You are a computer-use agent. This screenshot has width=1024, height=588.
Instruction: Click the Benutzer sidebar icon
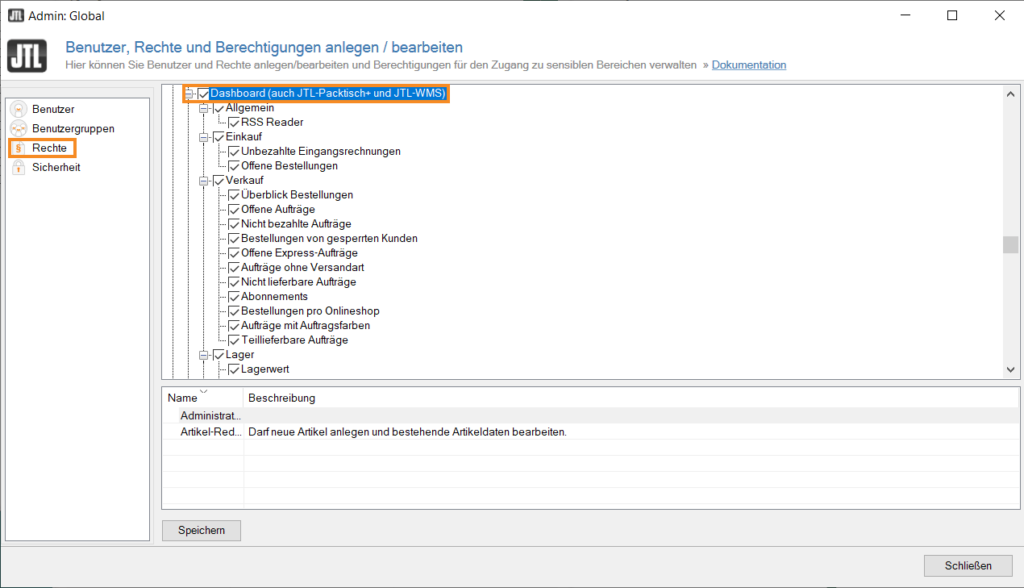point(18,109)
